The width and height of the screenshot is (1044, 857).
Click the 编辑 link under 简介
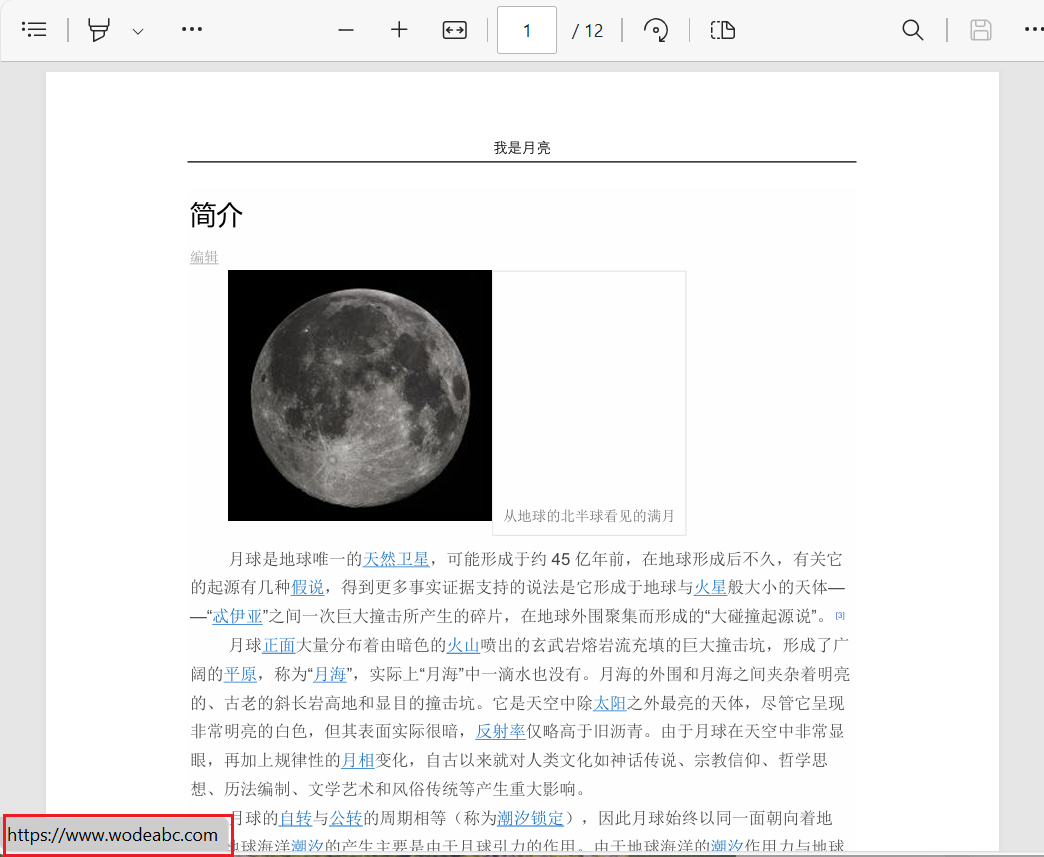coord(203,257)
